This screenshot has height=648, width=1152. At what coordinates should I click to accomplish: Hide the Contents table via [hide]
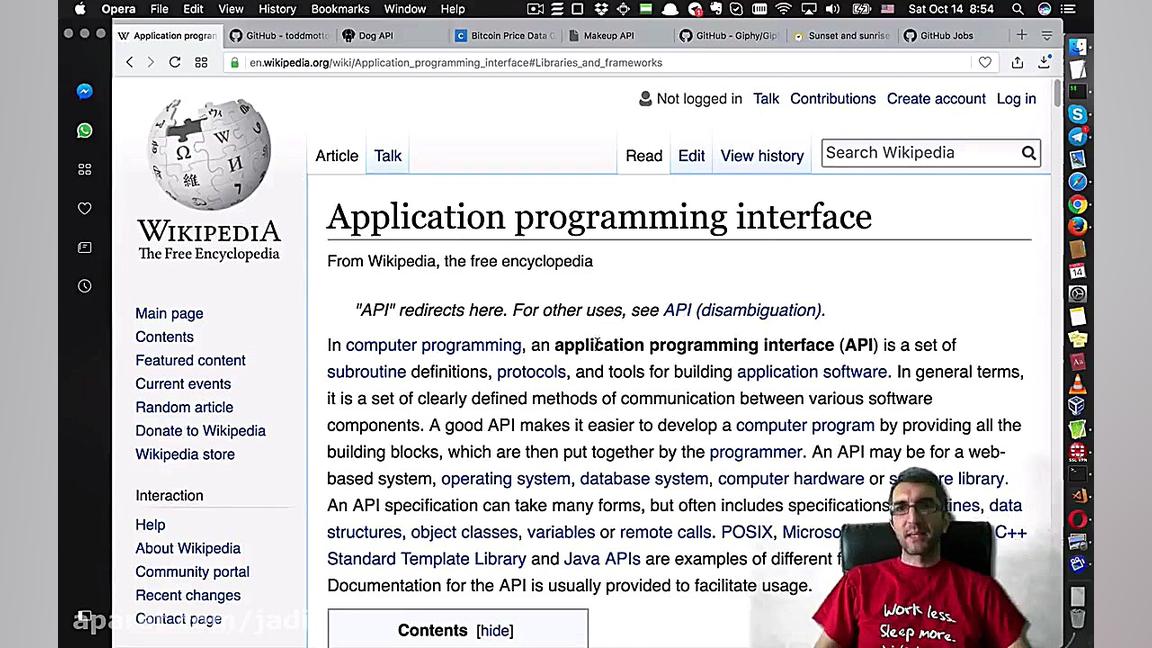[x=495, y=631]
